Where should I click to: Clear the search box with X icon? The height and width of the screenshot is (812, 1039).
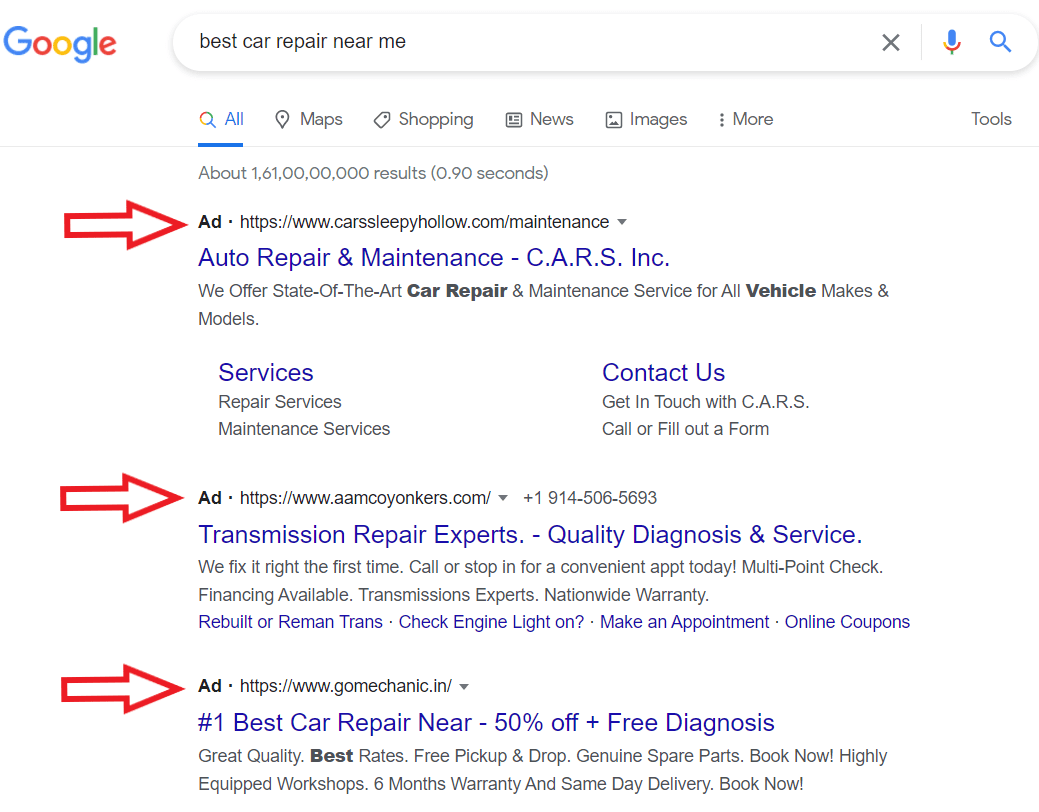click(x=890, y=42)
